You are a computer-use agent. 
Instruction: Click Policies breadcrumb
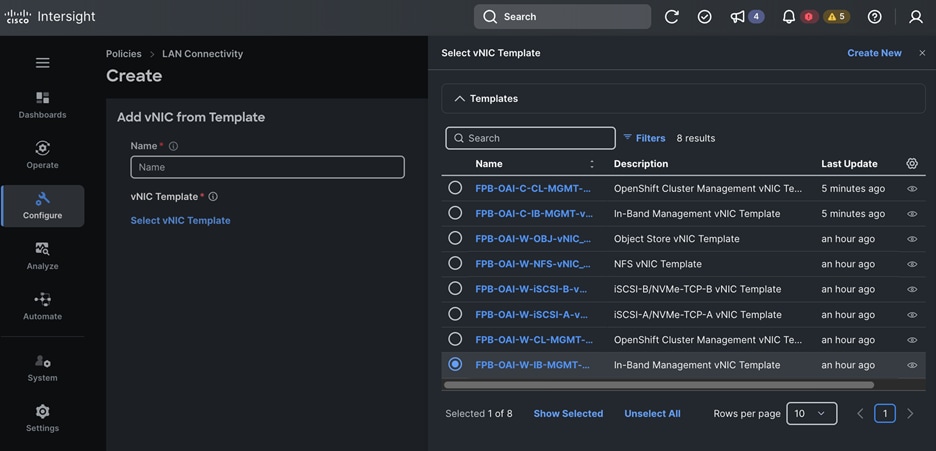124,54
